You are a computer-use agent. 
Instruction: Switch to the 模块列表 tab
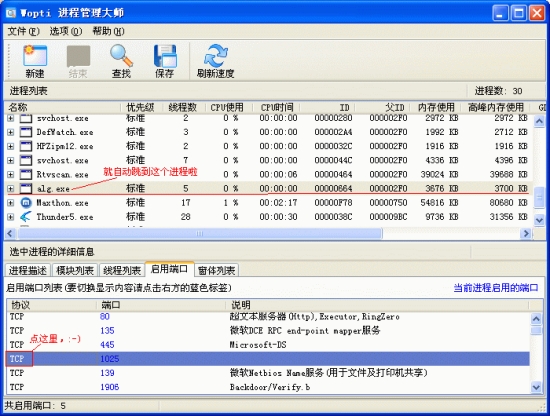click(75, 270)
